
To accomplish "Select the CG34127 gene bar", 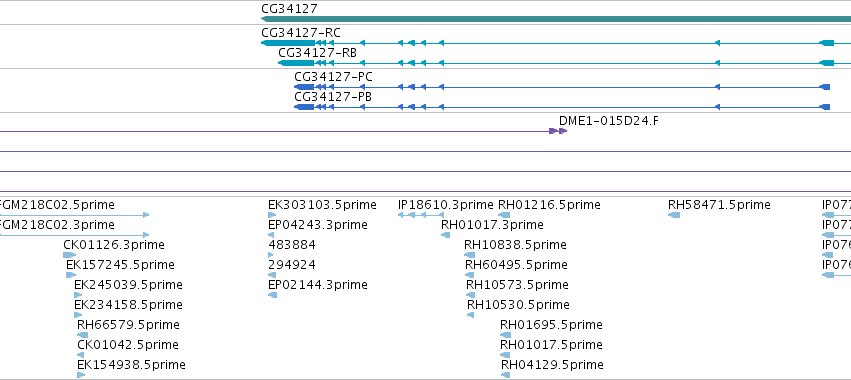I will click(556, 19).
